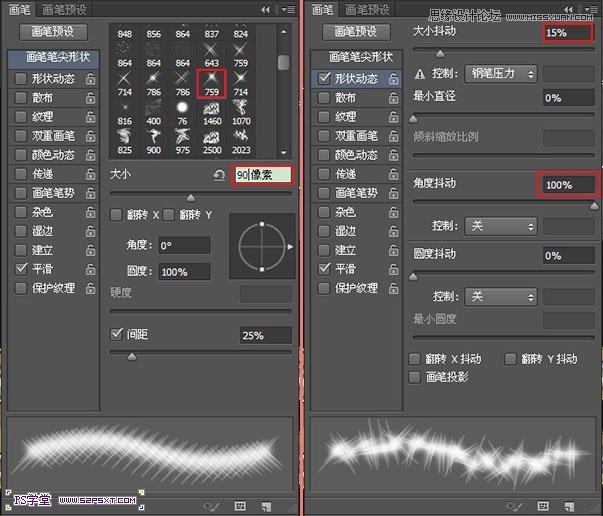603x516 pixels.
Task: Select the 900 brush tip thumbnail
Action: pos(153,142)
